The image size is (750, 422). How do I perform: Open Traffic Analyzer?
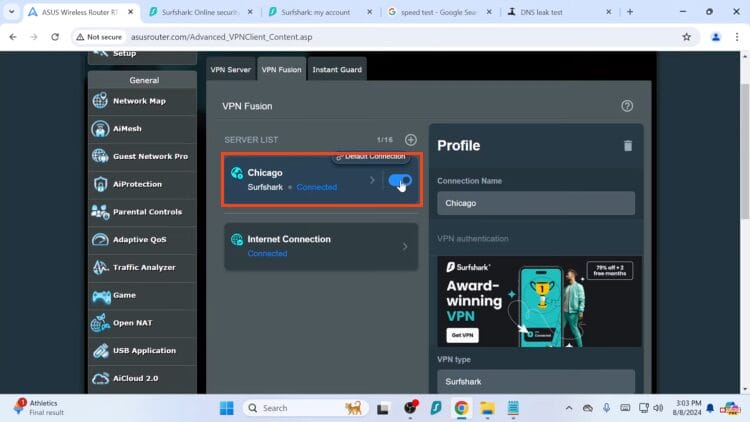point(142,267)
